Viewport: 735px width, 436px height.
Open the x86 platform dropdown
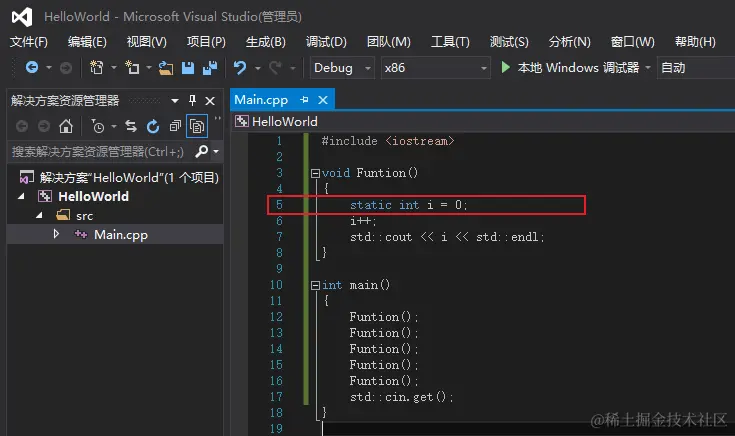click(435, 68)
